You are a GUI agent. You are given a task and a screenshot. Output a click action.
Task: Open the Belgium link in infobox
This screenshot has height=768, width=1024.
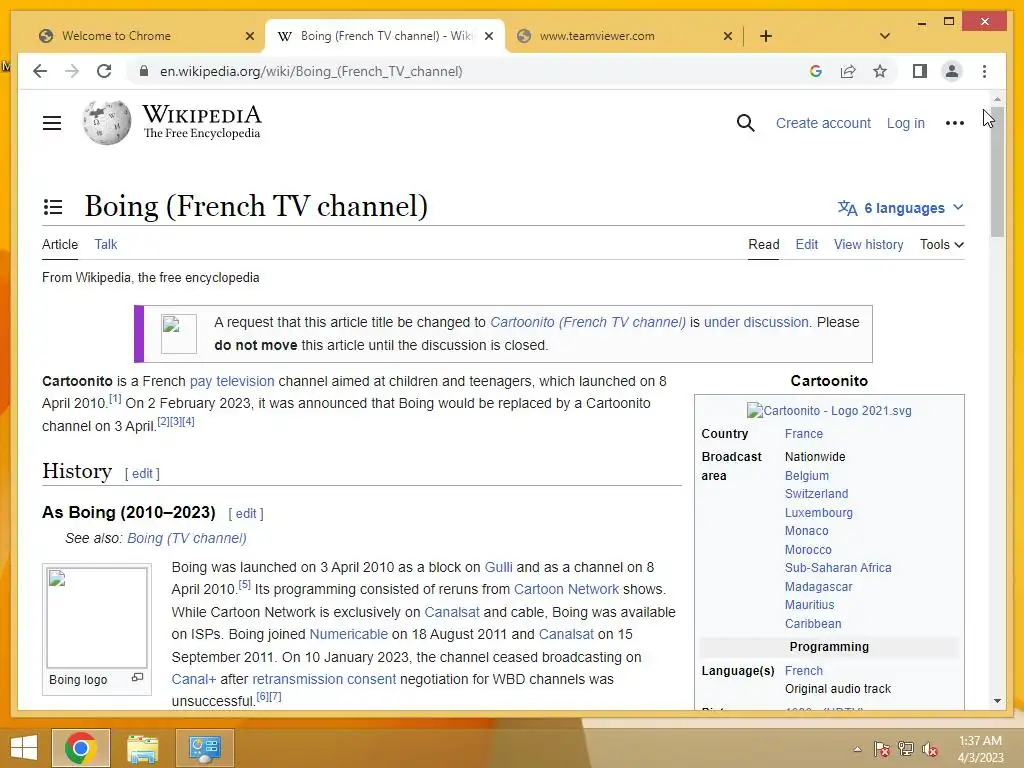click(x=807, y=475)
